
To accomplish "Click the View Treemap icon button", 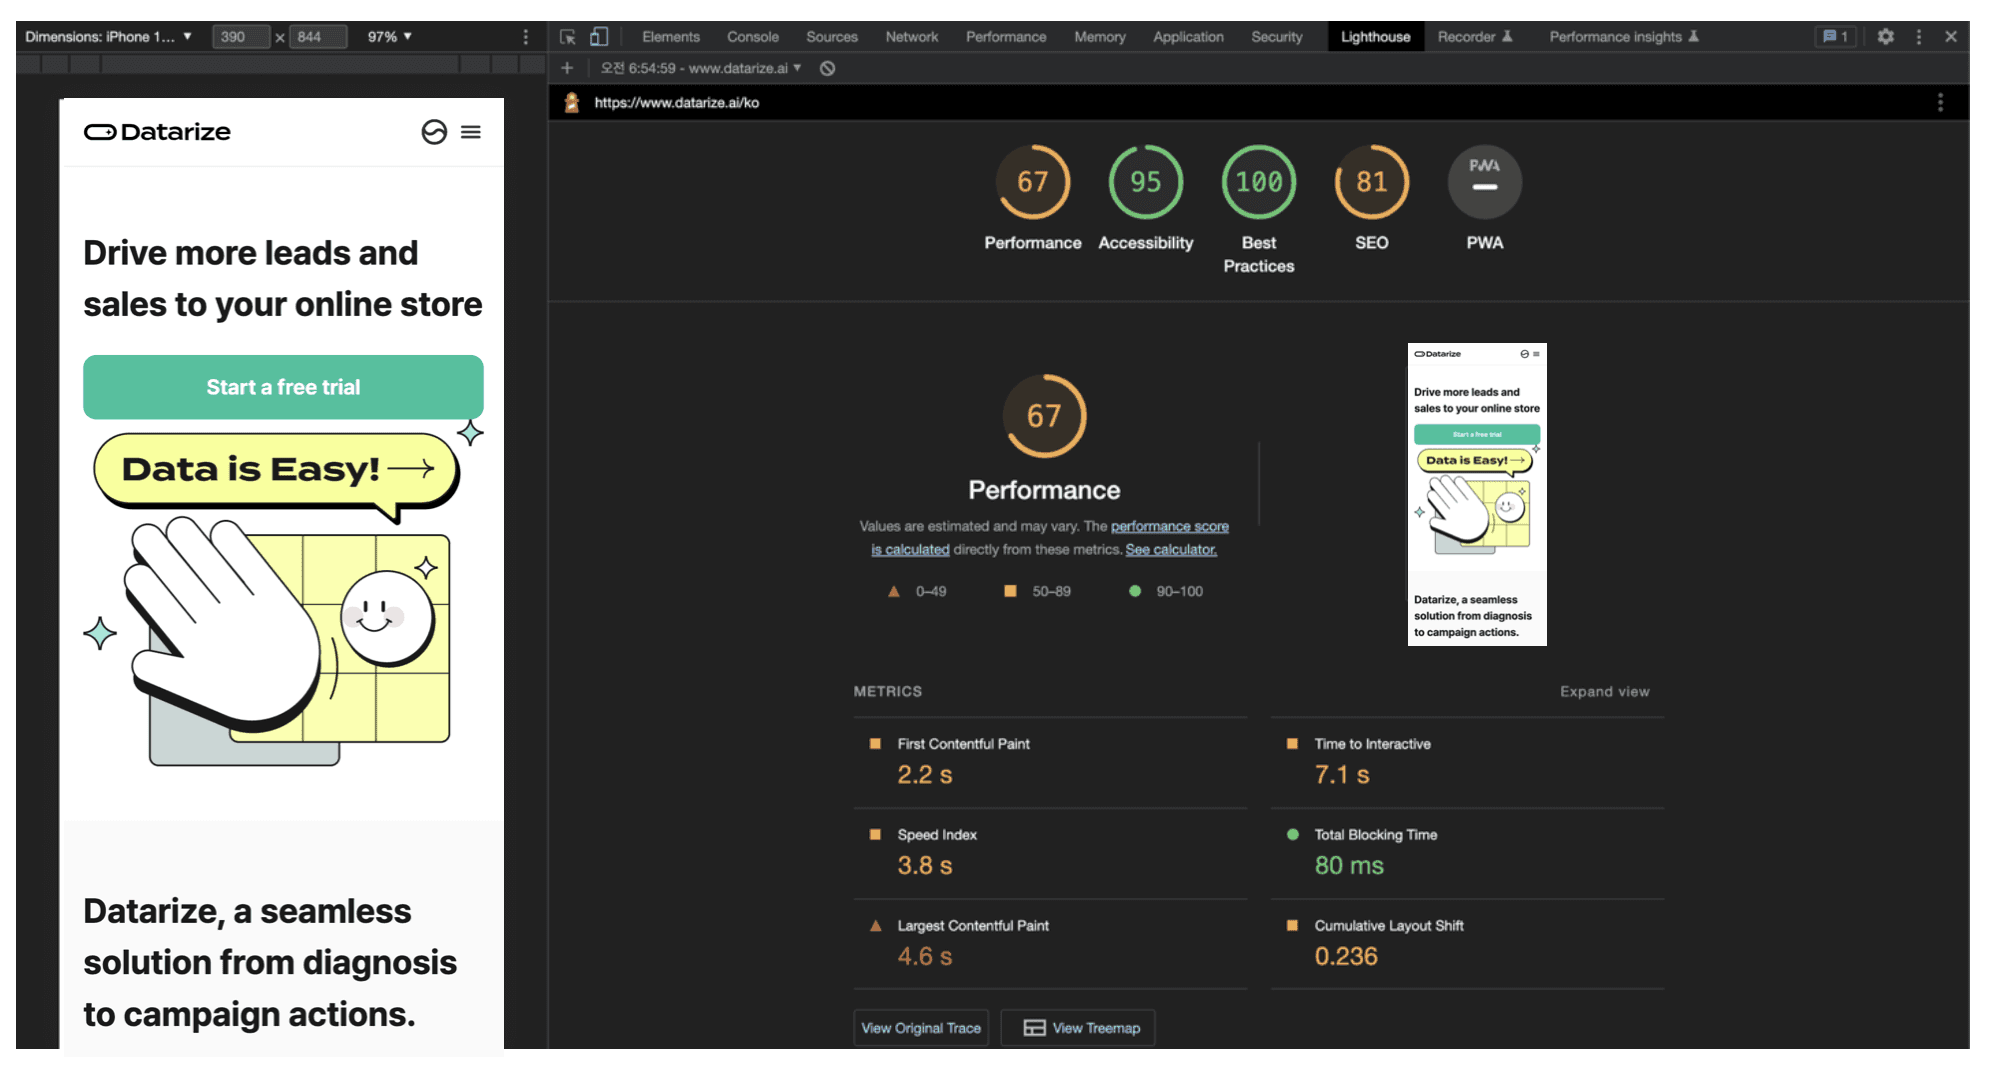I will coord(1078,1028).
